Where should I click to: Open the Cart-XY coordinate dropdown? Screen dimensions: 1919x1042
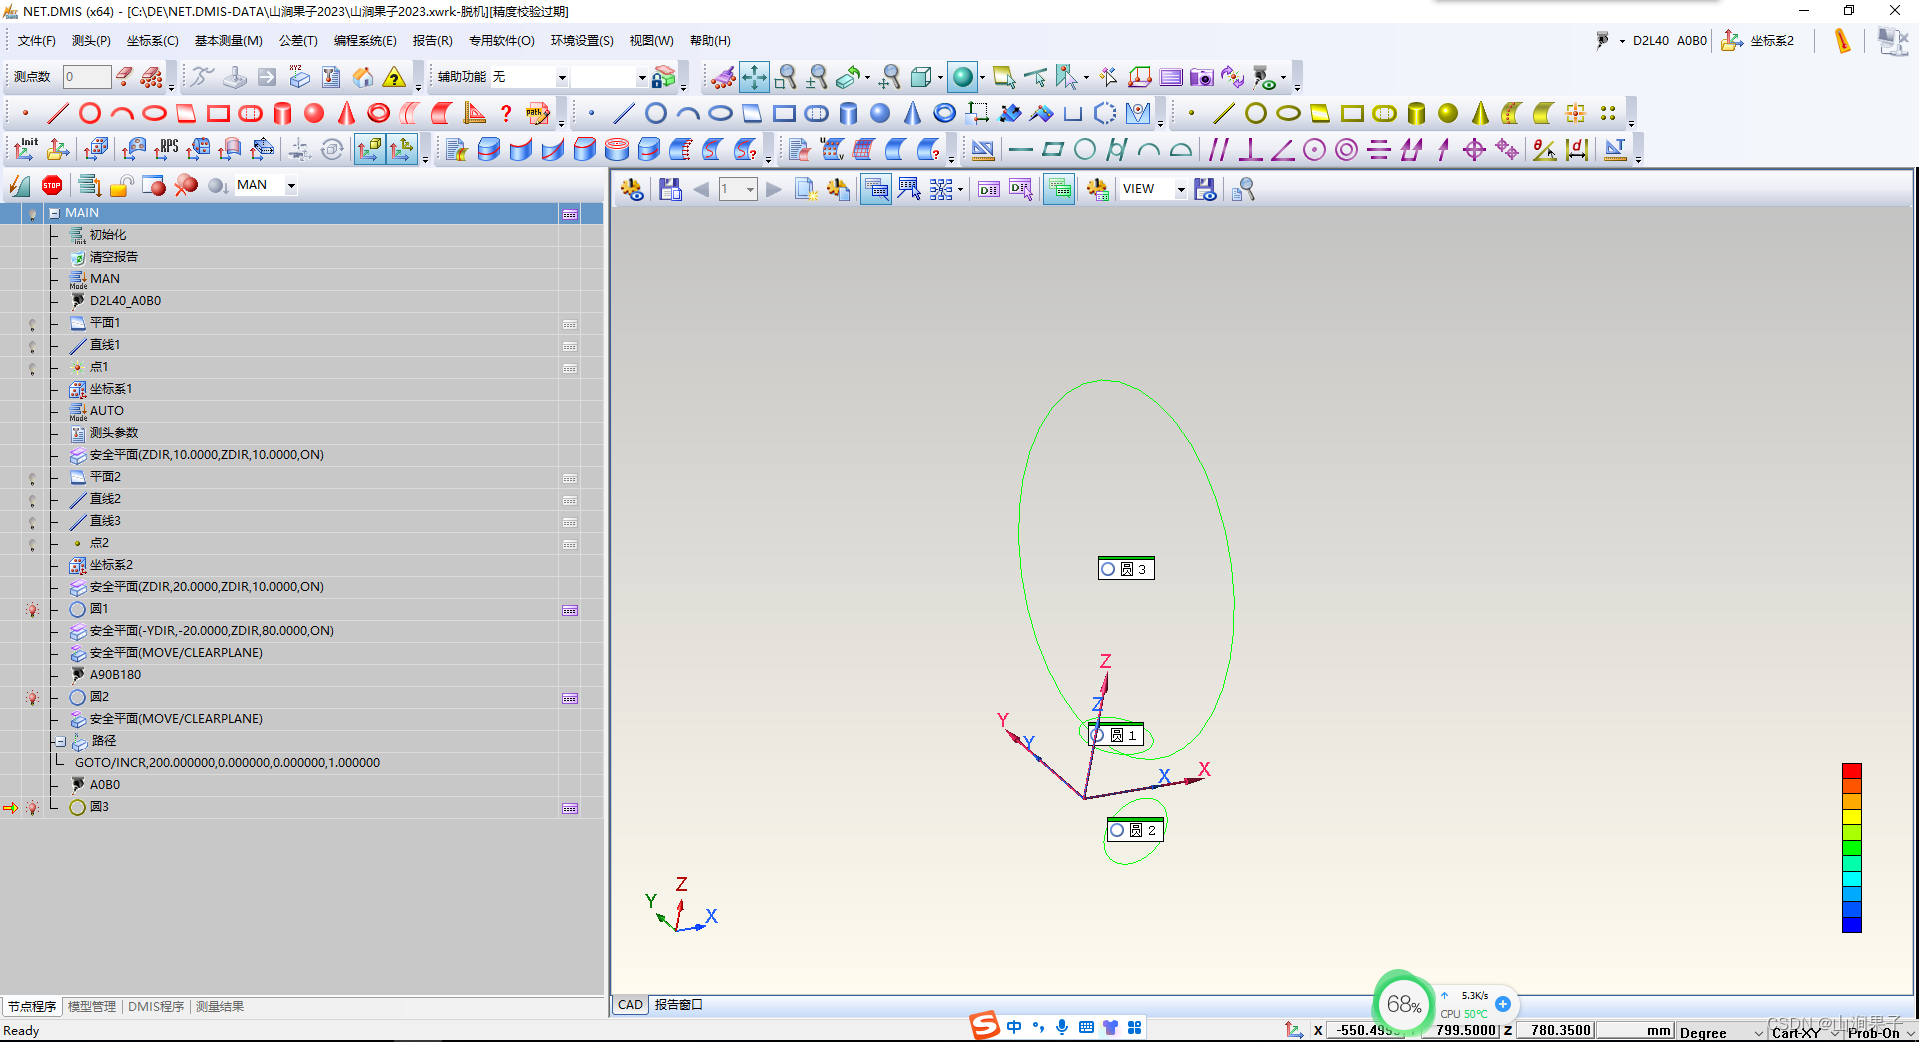coord(1835,1032)
